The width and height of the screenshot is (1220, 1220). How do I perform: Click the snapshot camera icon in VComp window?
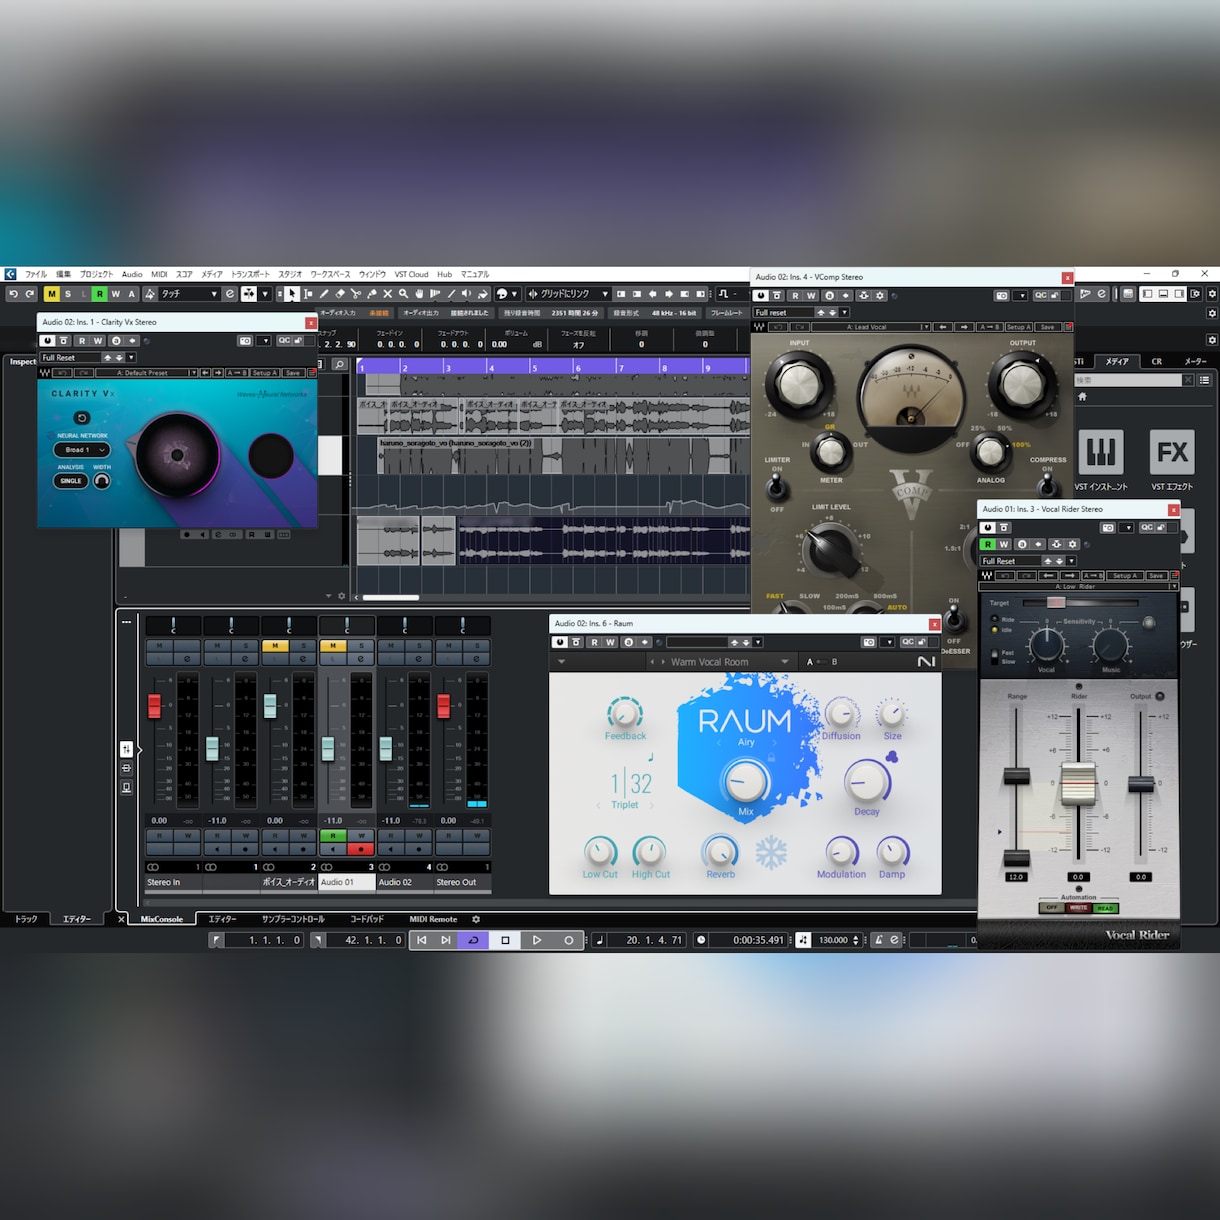pos(1001,296)
